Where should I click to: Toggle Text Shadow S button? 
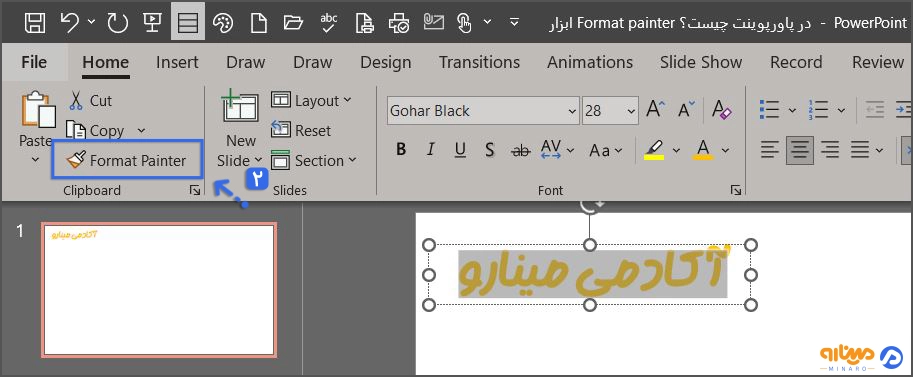(490, 150)
